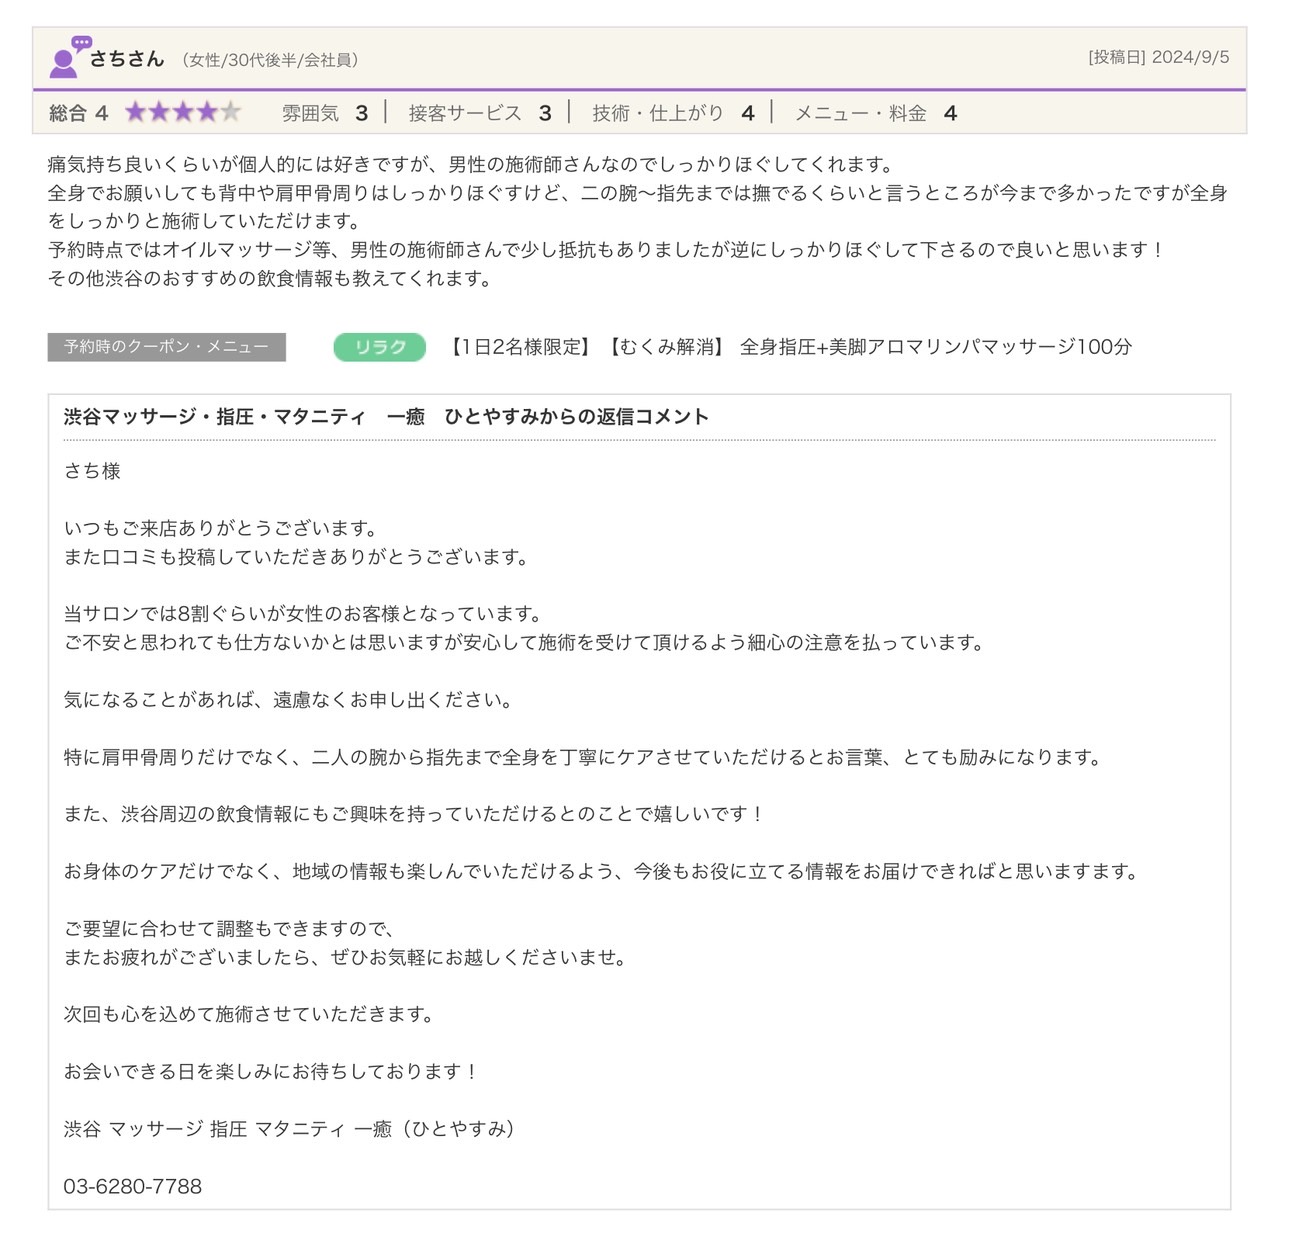Click the reviewer details 女性/30代後半/会社員
Screen dimensions: 1316x1244
(x=270, y=60)
